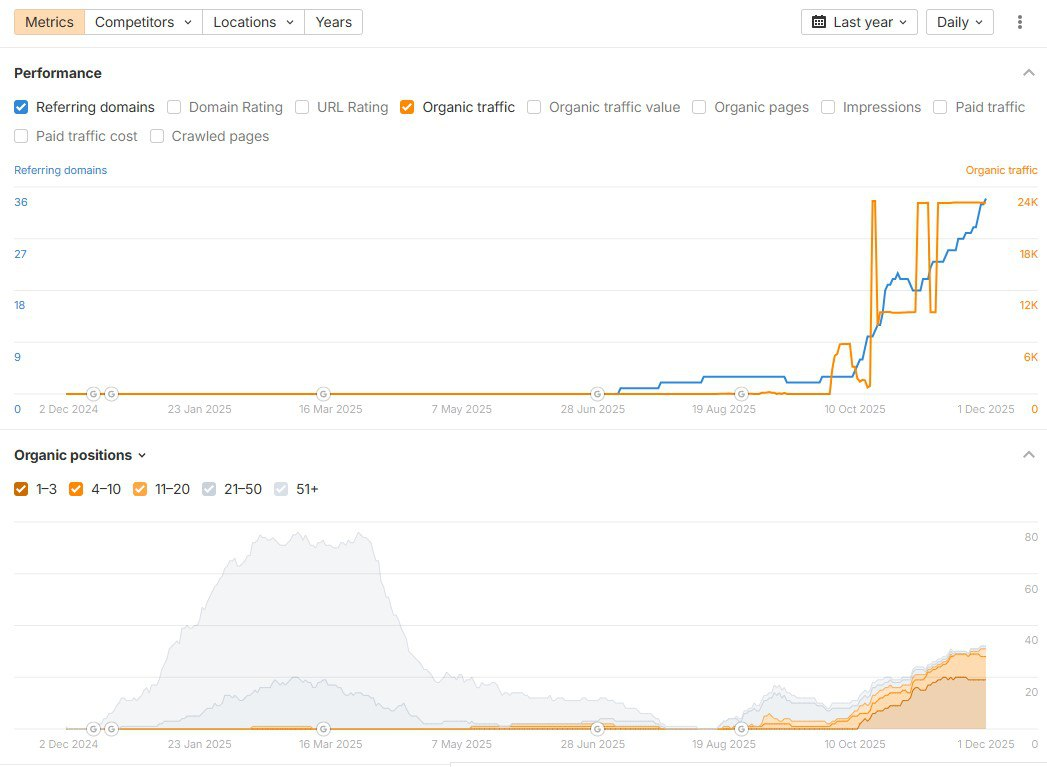Screen dimensions: 1047x767
Task: Uncheck the Referring domains checkbox
Action: pos(21,107)
